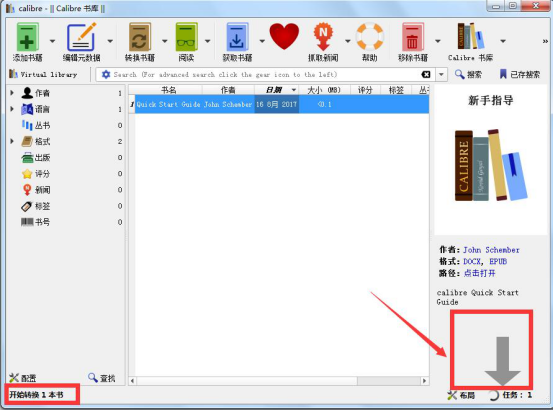Sort by 大小 (MB) size column header
The width and height of the screenshot is (554, 411).
pos(324,90)
